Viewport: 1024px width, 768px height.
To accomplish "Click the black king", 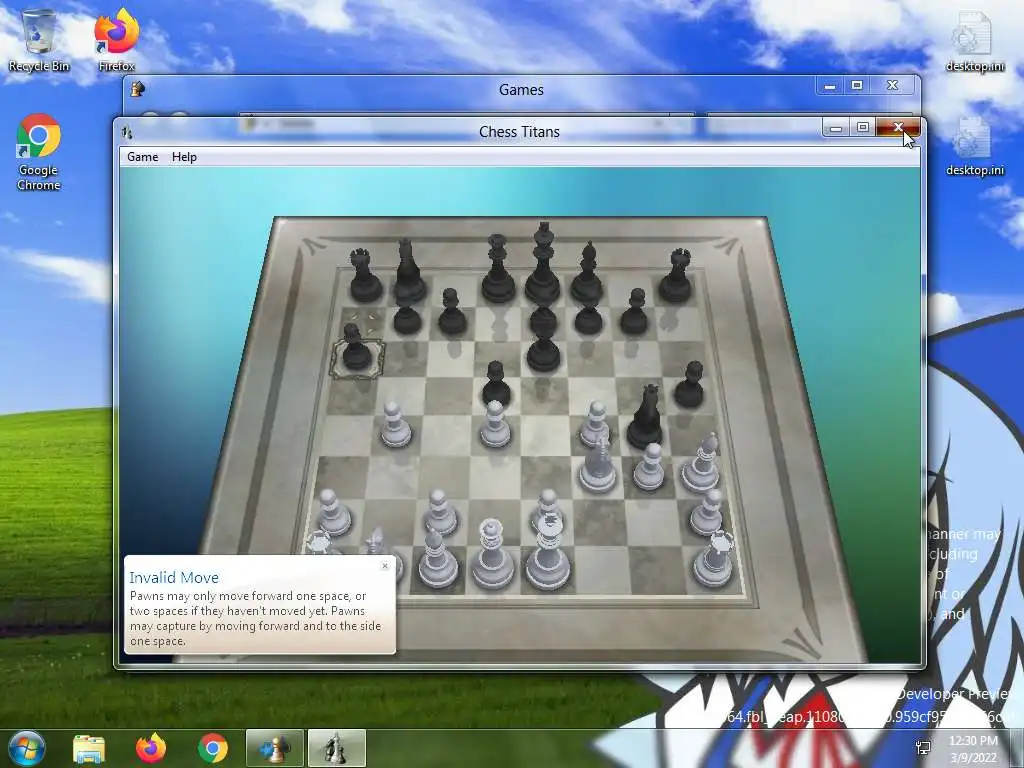I will [x=543, y=266].
